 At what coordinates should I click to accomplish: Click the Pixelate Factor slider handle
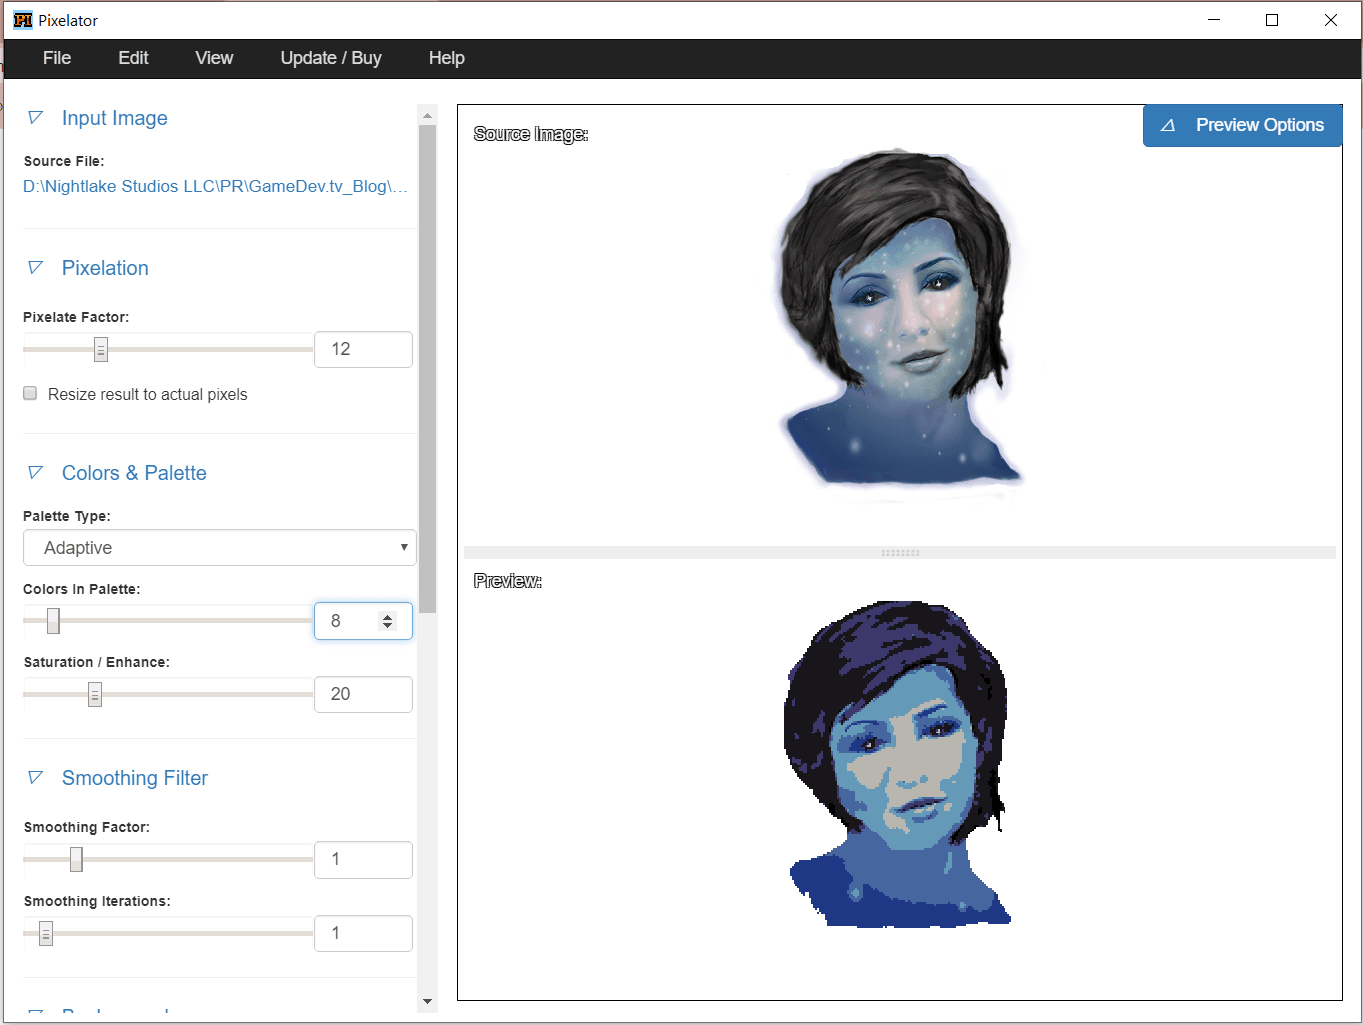point(101,349)
